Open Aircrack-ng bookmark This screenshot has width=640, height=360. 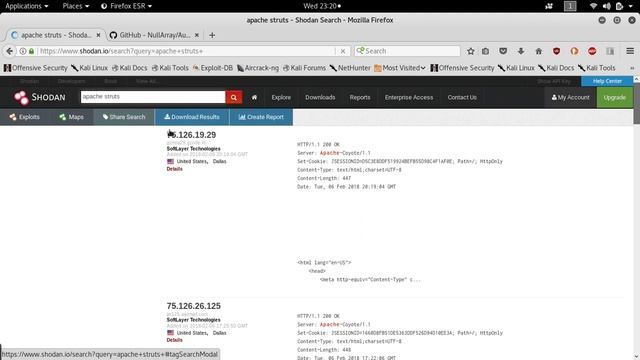(x=258, y=68)
